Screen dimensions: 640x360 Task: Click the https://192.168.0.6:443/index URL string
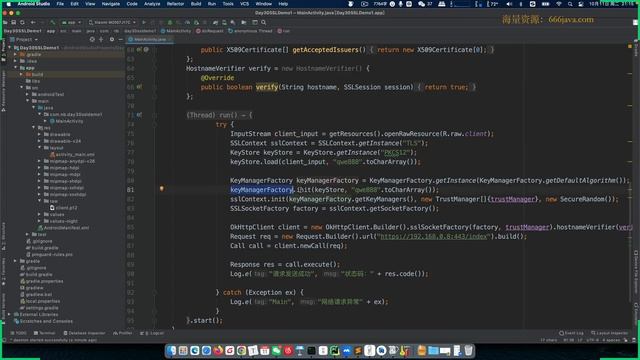[x=433, y=236]
